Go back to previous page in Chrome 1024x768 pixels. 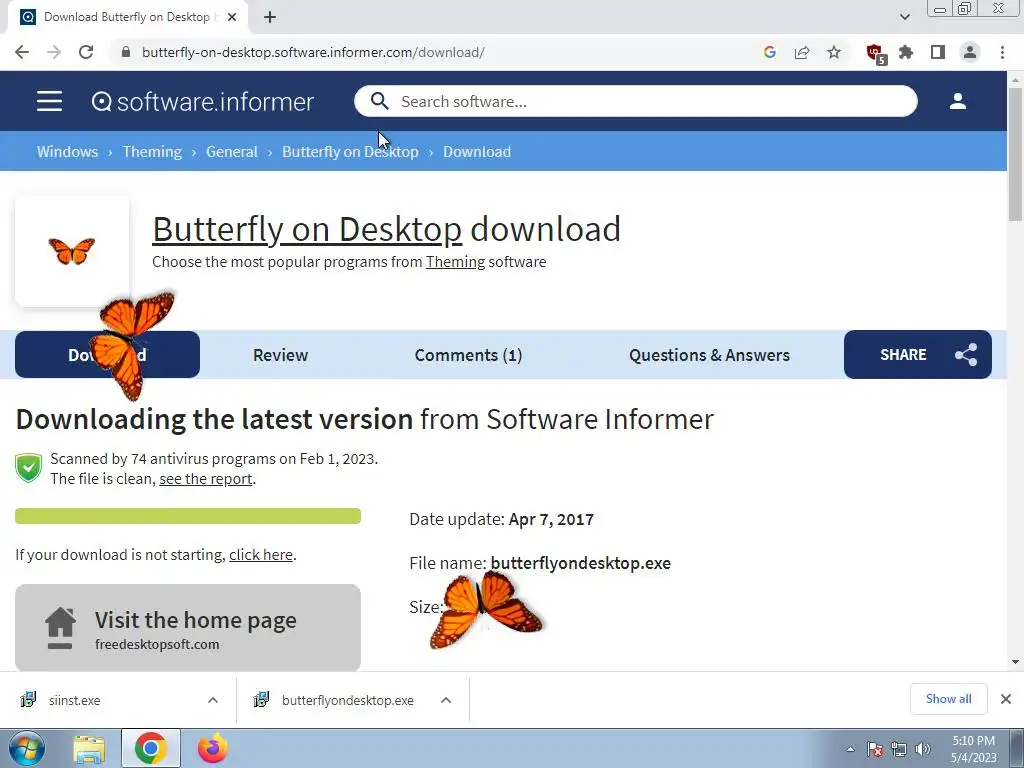pyautogui.click(x=22, y=52)
